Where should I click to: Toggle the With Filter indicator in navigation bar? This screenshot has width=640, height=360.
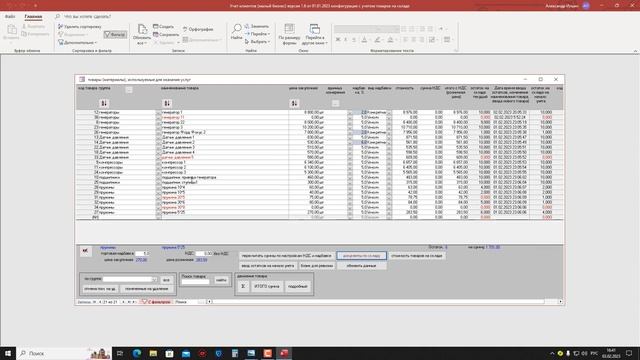point(156,302)
